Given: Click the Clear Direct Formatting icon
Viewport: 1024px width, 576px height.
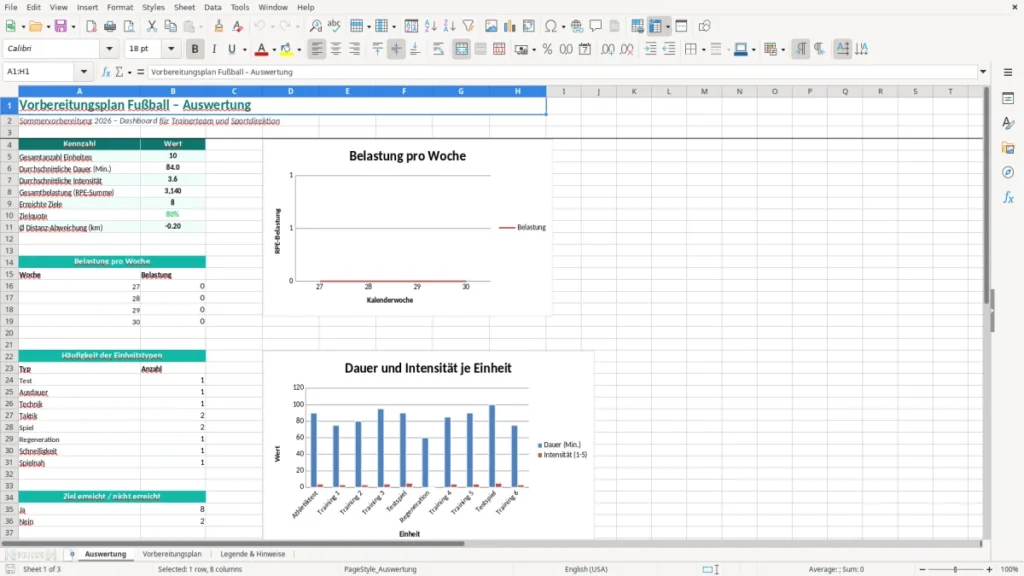Looking at the screenshot, I should 238,26.
